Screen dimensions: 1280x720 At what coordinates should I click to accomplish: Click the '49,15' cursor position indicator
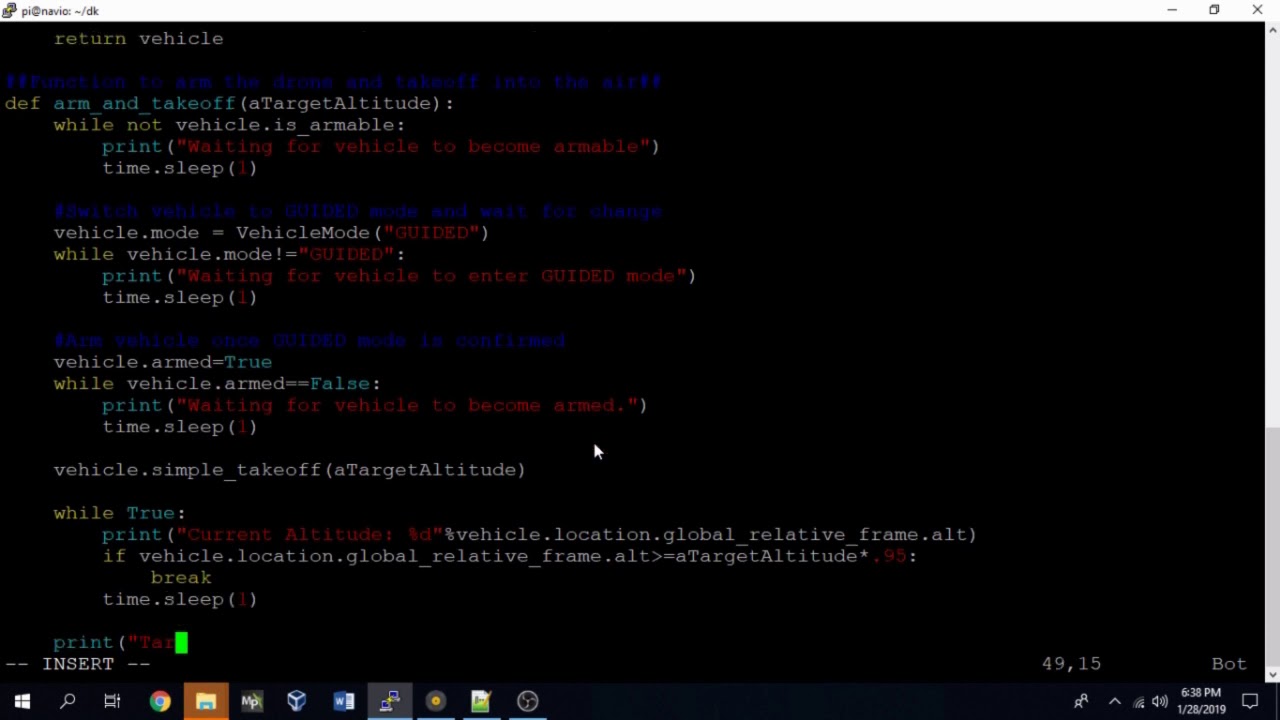pyautogui.click(x=1071, y=664)
